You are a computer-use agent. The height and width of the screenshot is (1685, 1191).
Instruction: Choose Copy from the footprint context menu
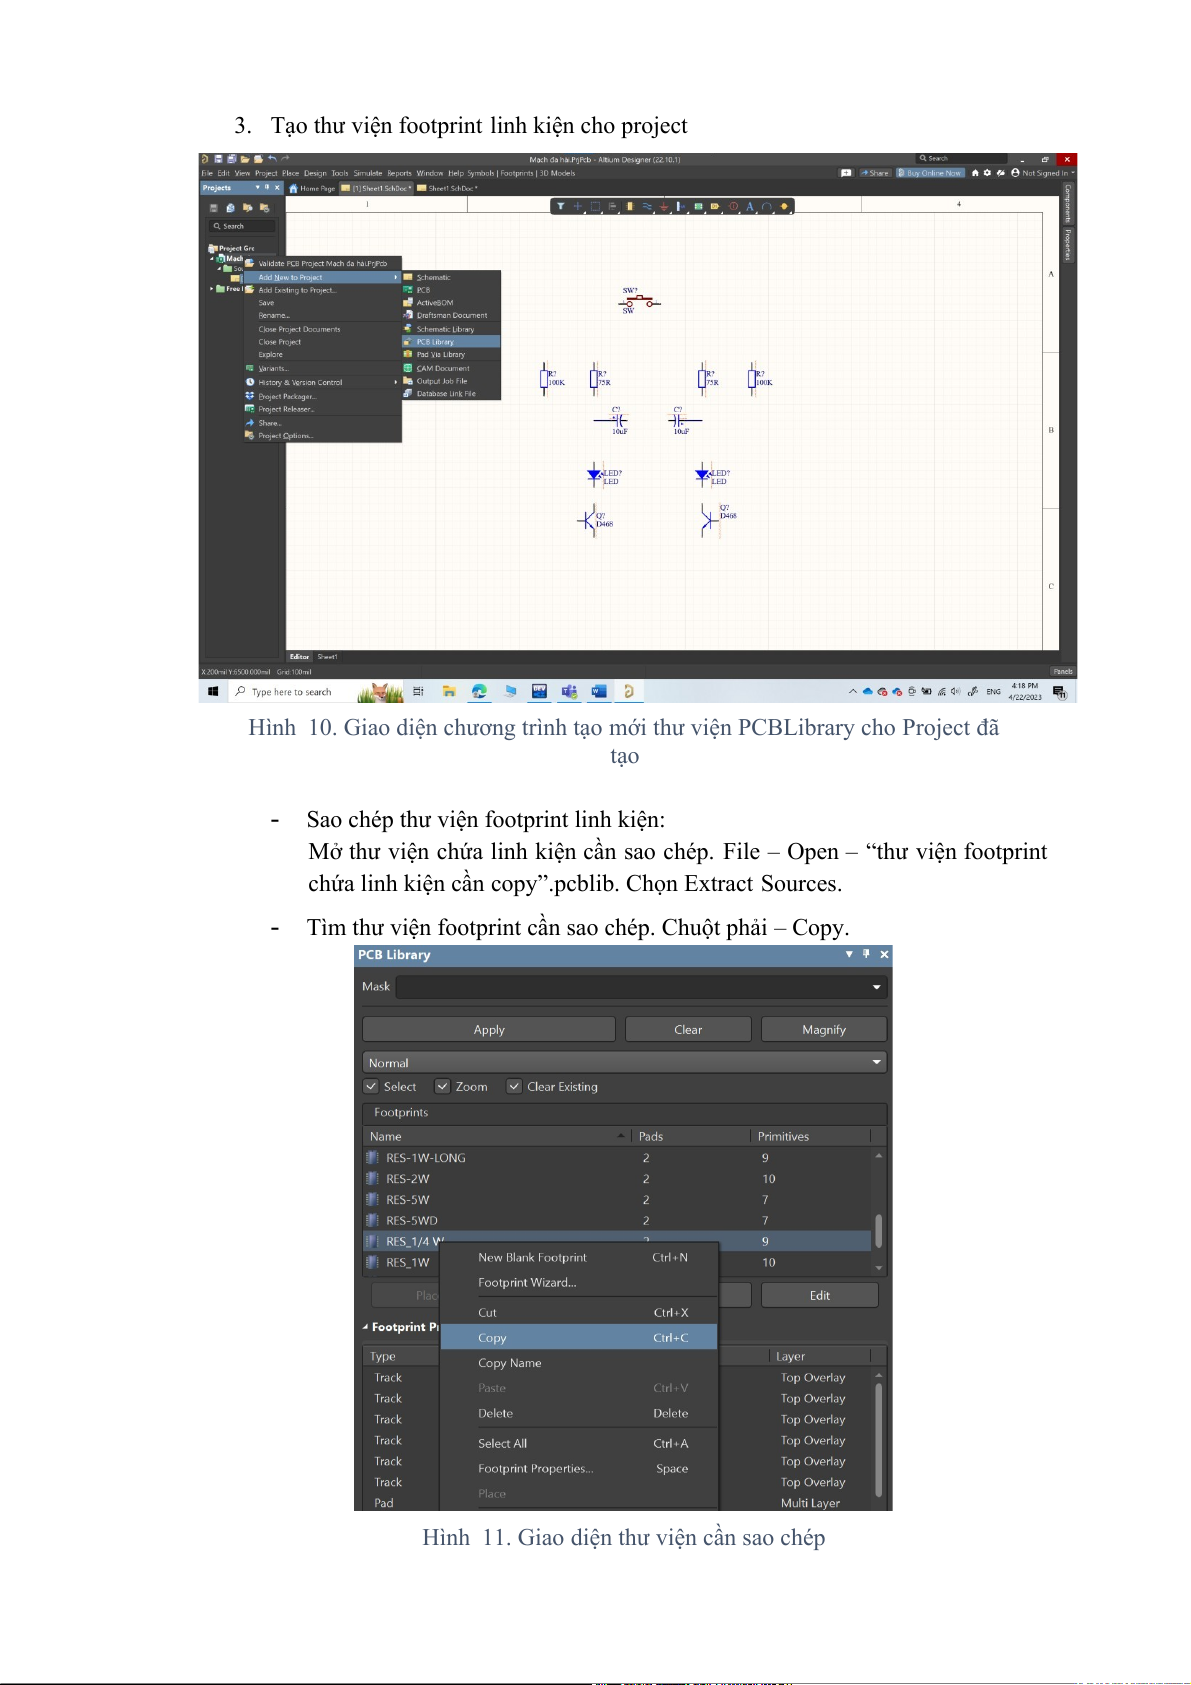point(492,1338)
